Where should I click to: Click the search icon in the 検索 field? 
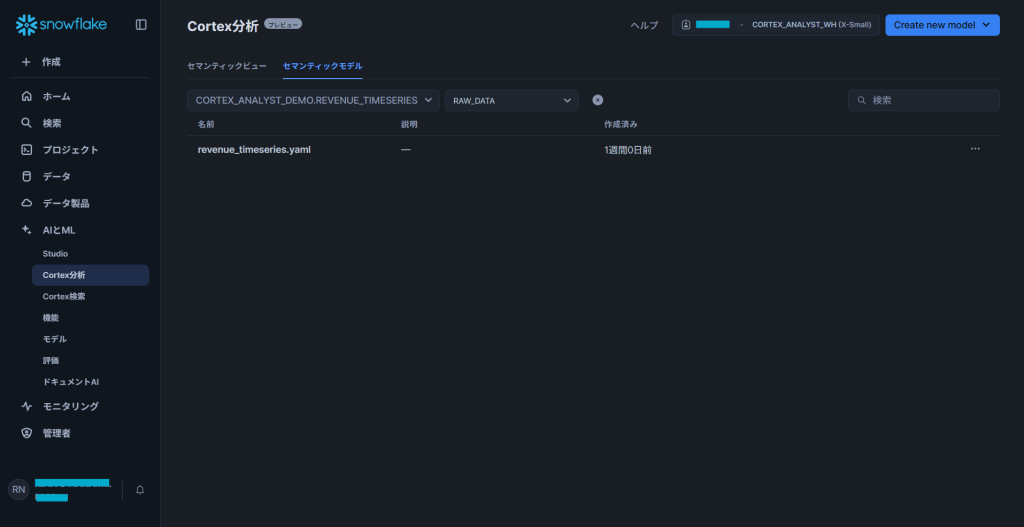coord(861,101)
